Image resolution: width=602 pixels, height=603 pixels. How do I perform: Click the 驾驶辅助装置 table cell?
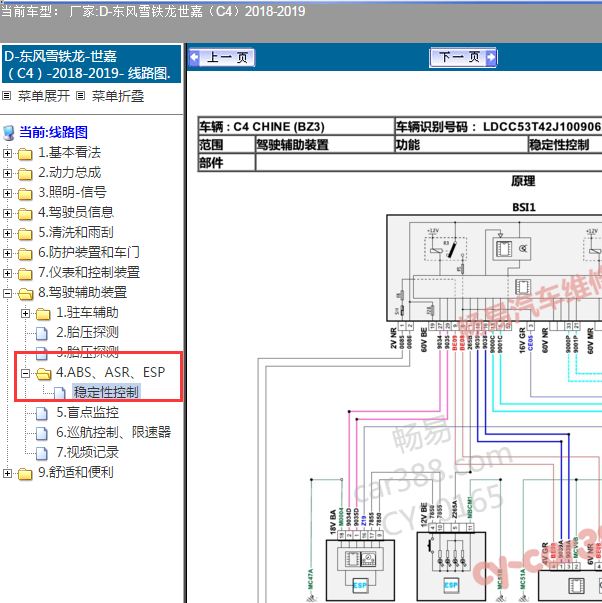325,145
